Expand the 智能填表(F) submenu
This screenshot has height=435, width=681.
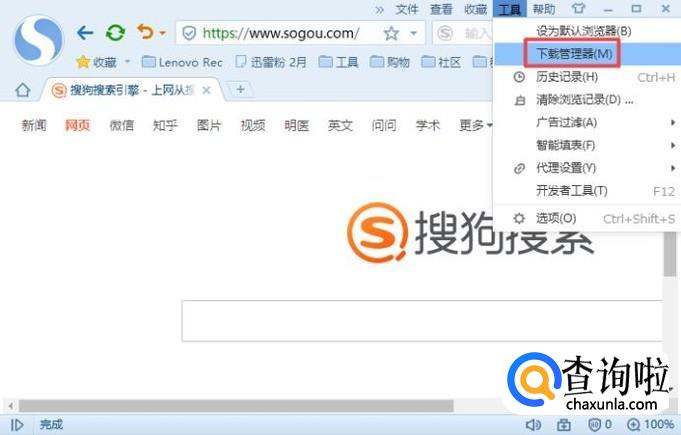tap(586, 145)
